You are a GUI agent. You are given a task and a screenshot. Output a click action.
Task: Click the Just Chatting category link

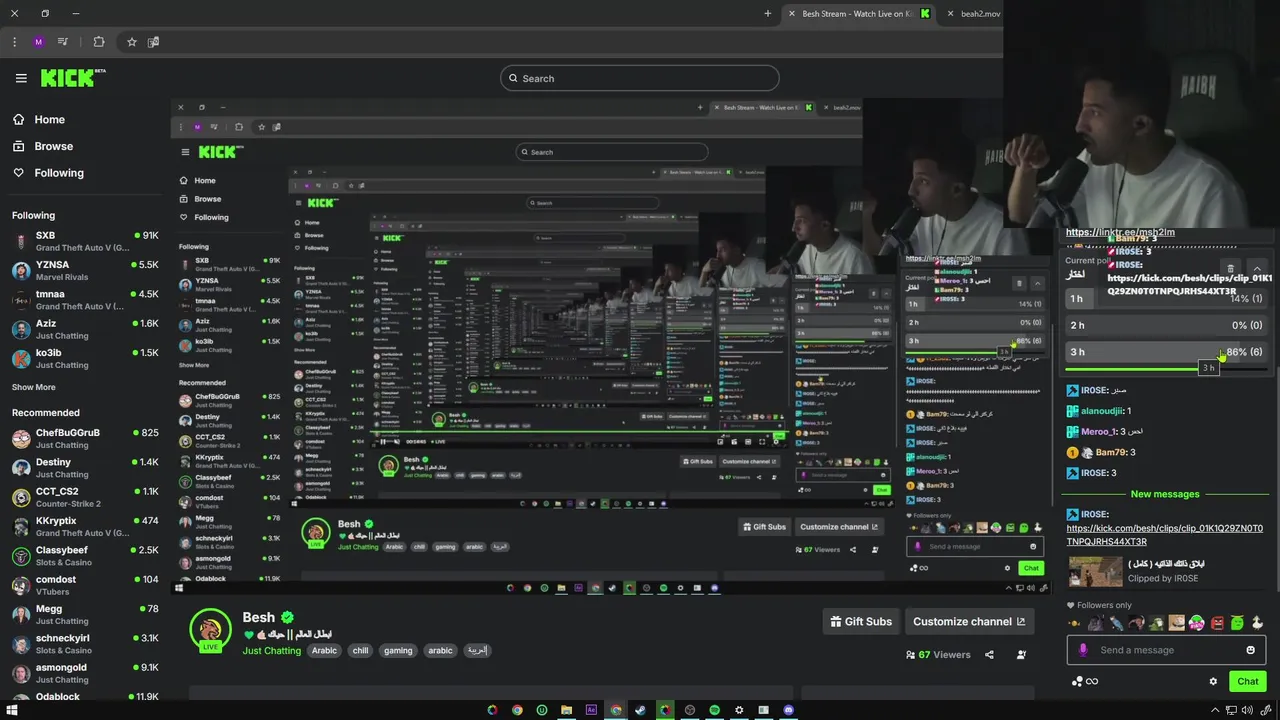tap(271, 651)
